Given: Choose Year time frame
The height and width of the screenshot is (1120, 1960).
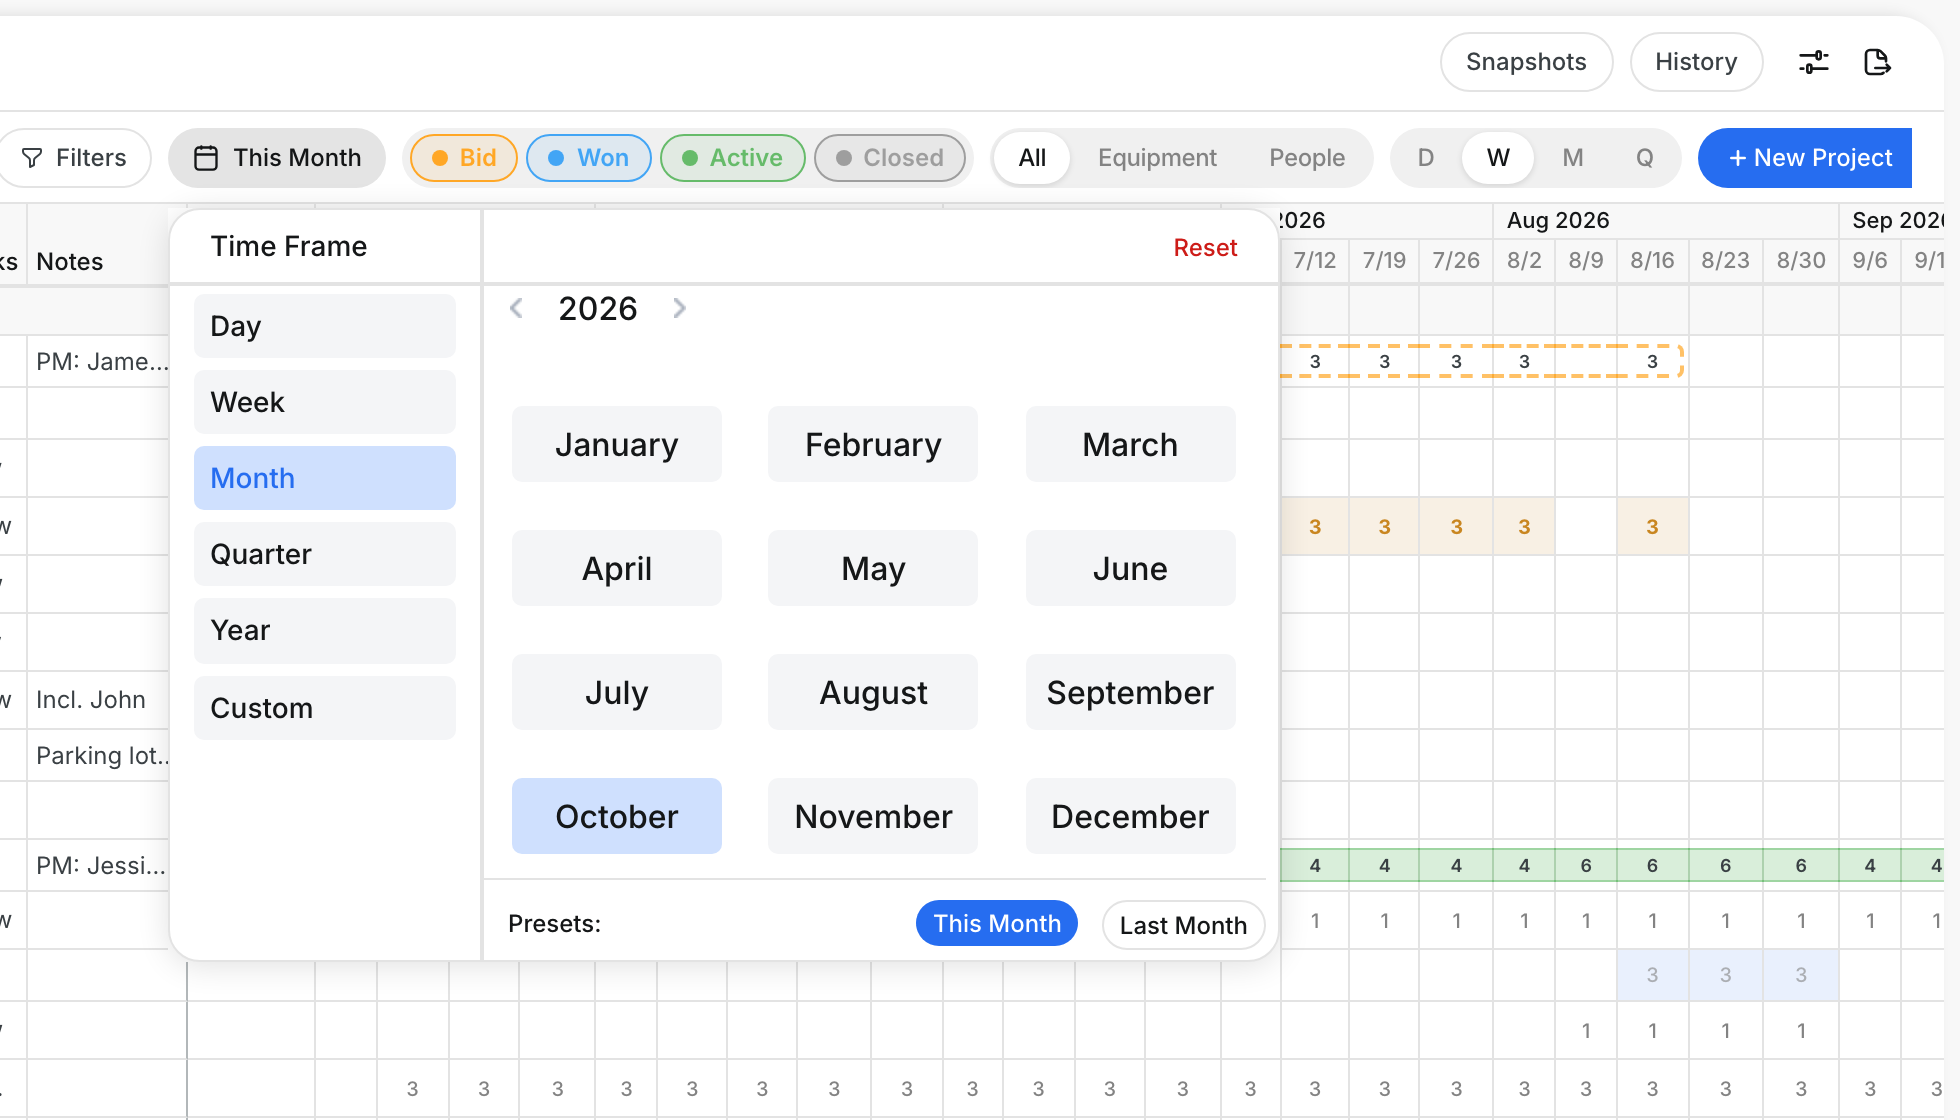Looking at the screenshot, I should 325,631.
